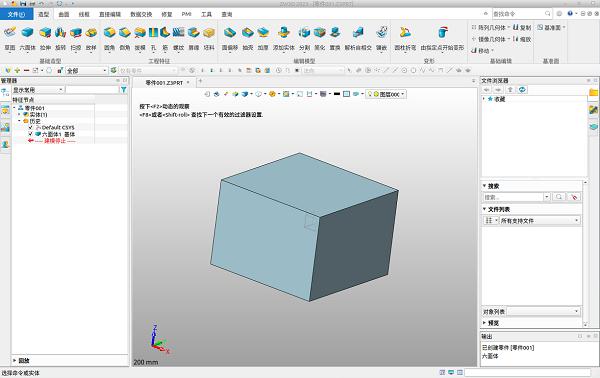This screenshot has width=600, height=378.
Task: Click the 阵列几何体 (pattern geometry) button
Action: [491, 28]
